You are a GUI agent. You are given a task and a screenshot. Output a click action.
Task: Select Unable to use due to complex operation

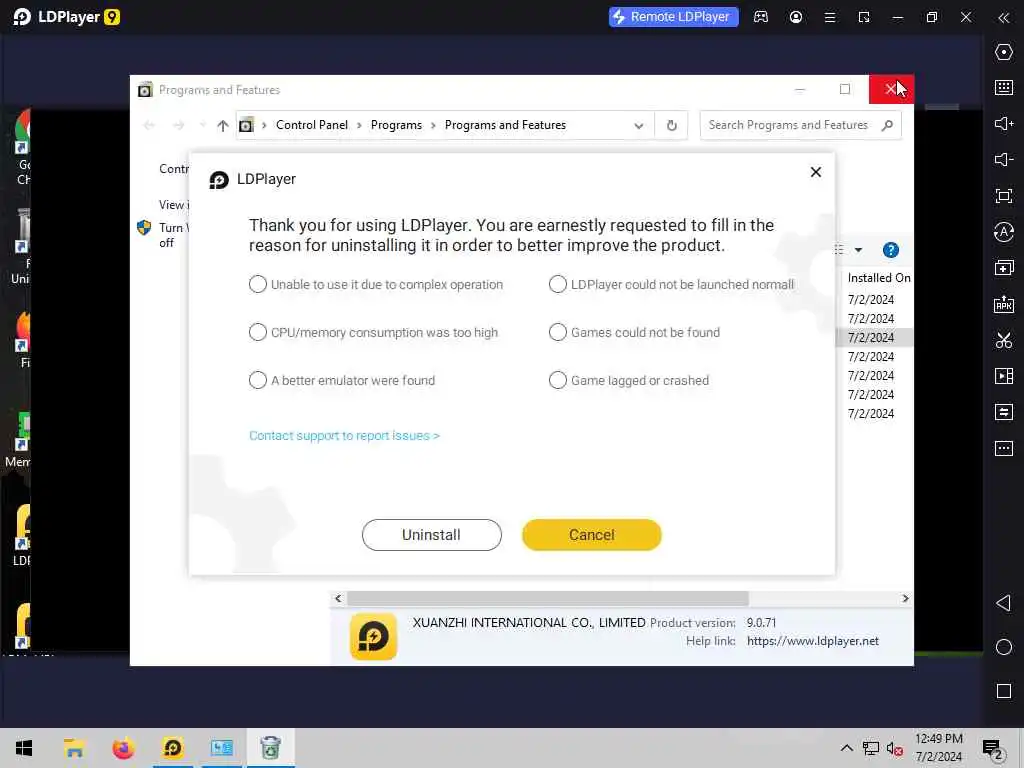(x=376, y=284)
